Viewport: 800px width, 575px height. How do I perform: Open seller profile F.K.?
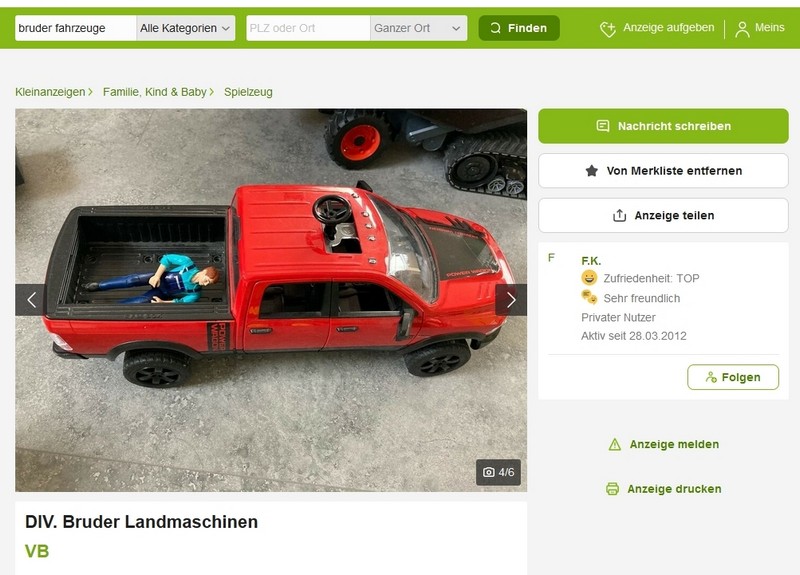click(591, 261)
